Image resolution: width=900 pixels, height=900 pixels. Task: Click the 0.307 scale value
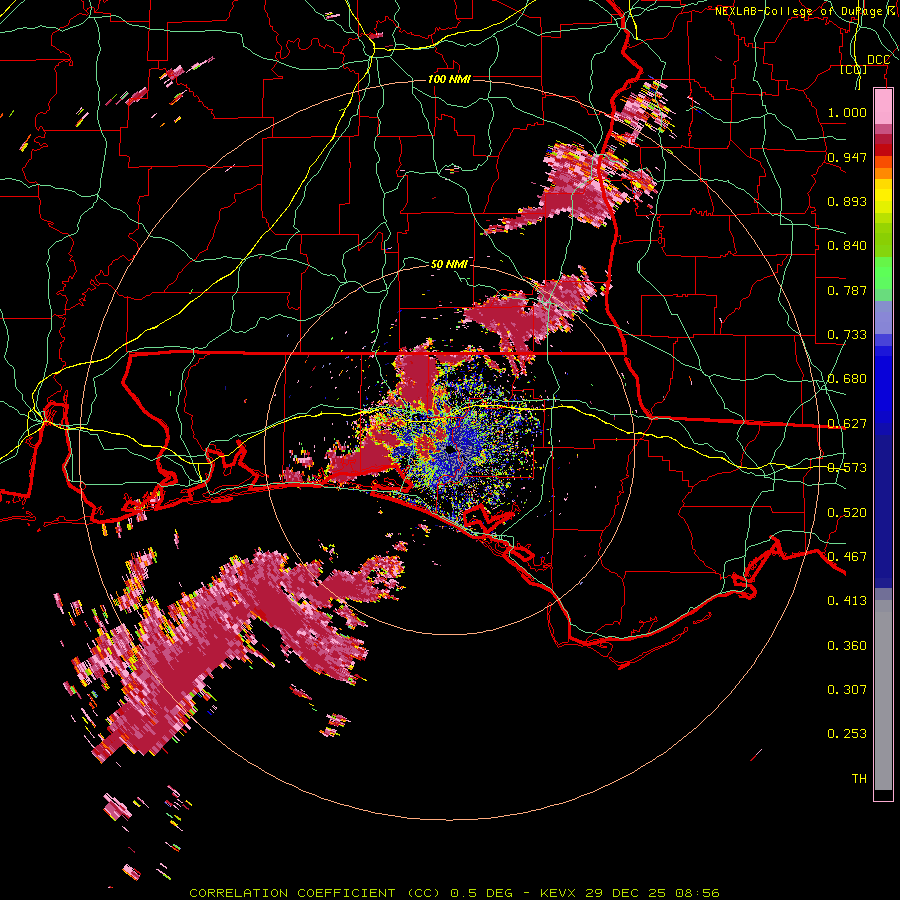(x=847, y=690)
